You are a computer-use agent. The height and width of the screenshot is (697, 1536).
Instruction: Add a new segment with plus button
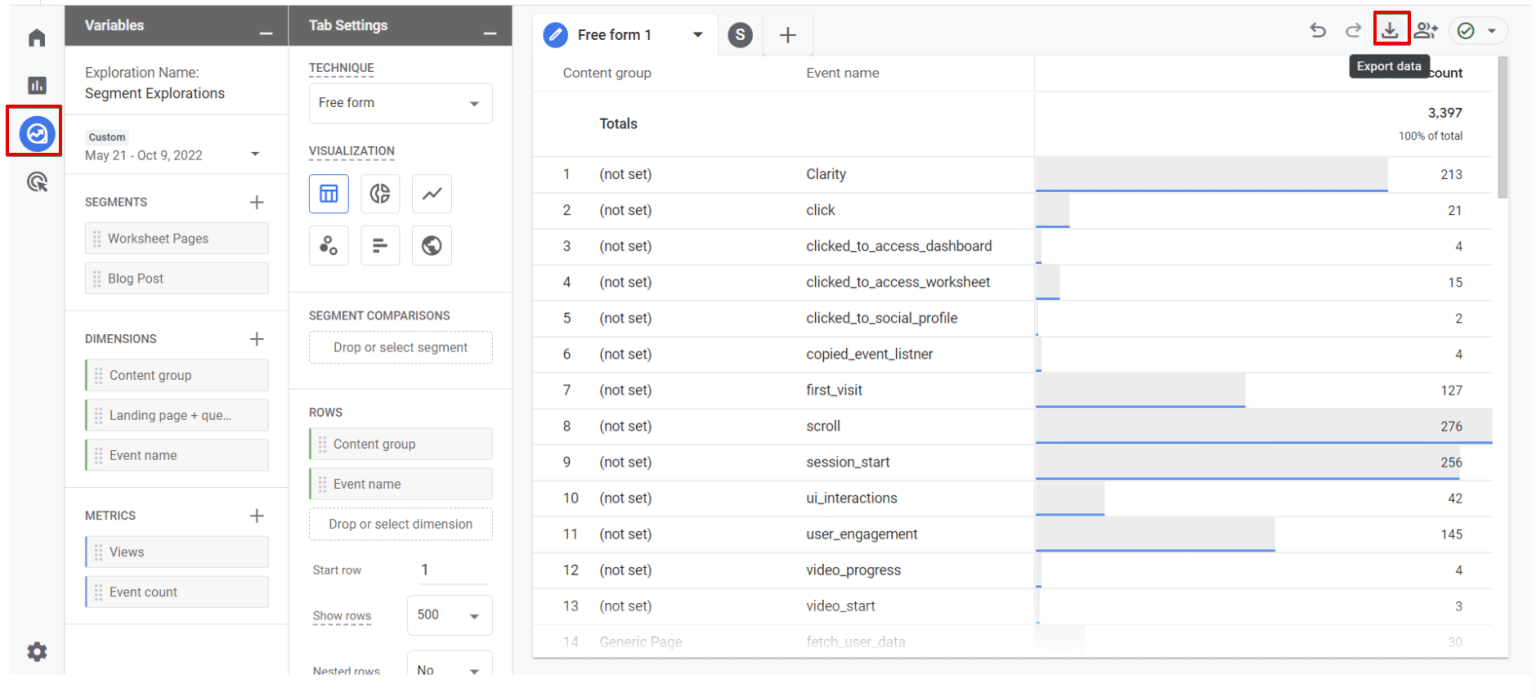pyautogui.click(x=256, y=201)
